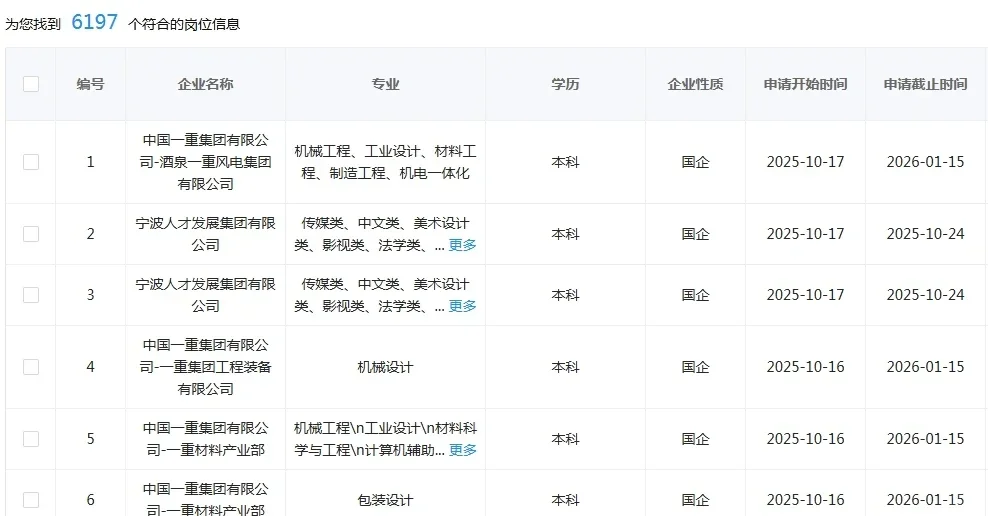Click 本科 in row 1
Screen dimensions: 988x516
coord(565,162)
